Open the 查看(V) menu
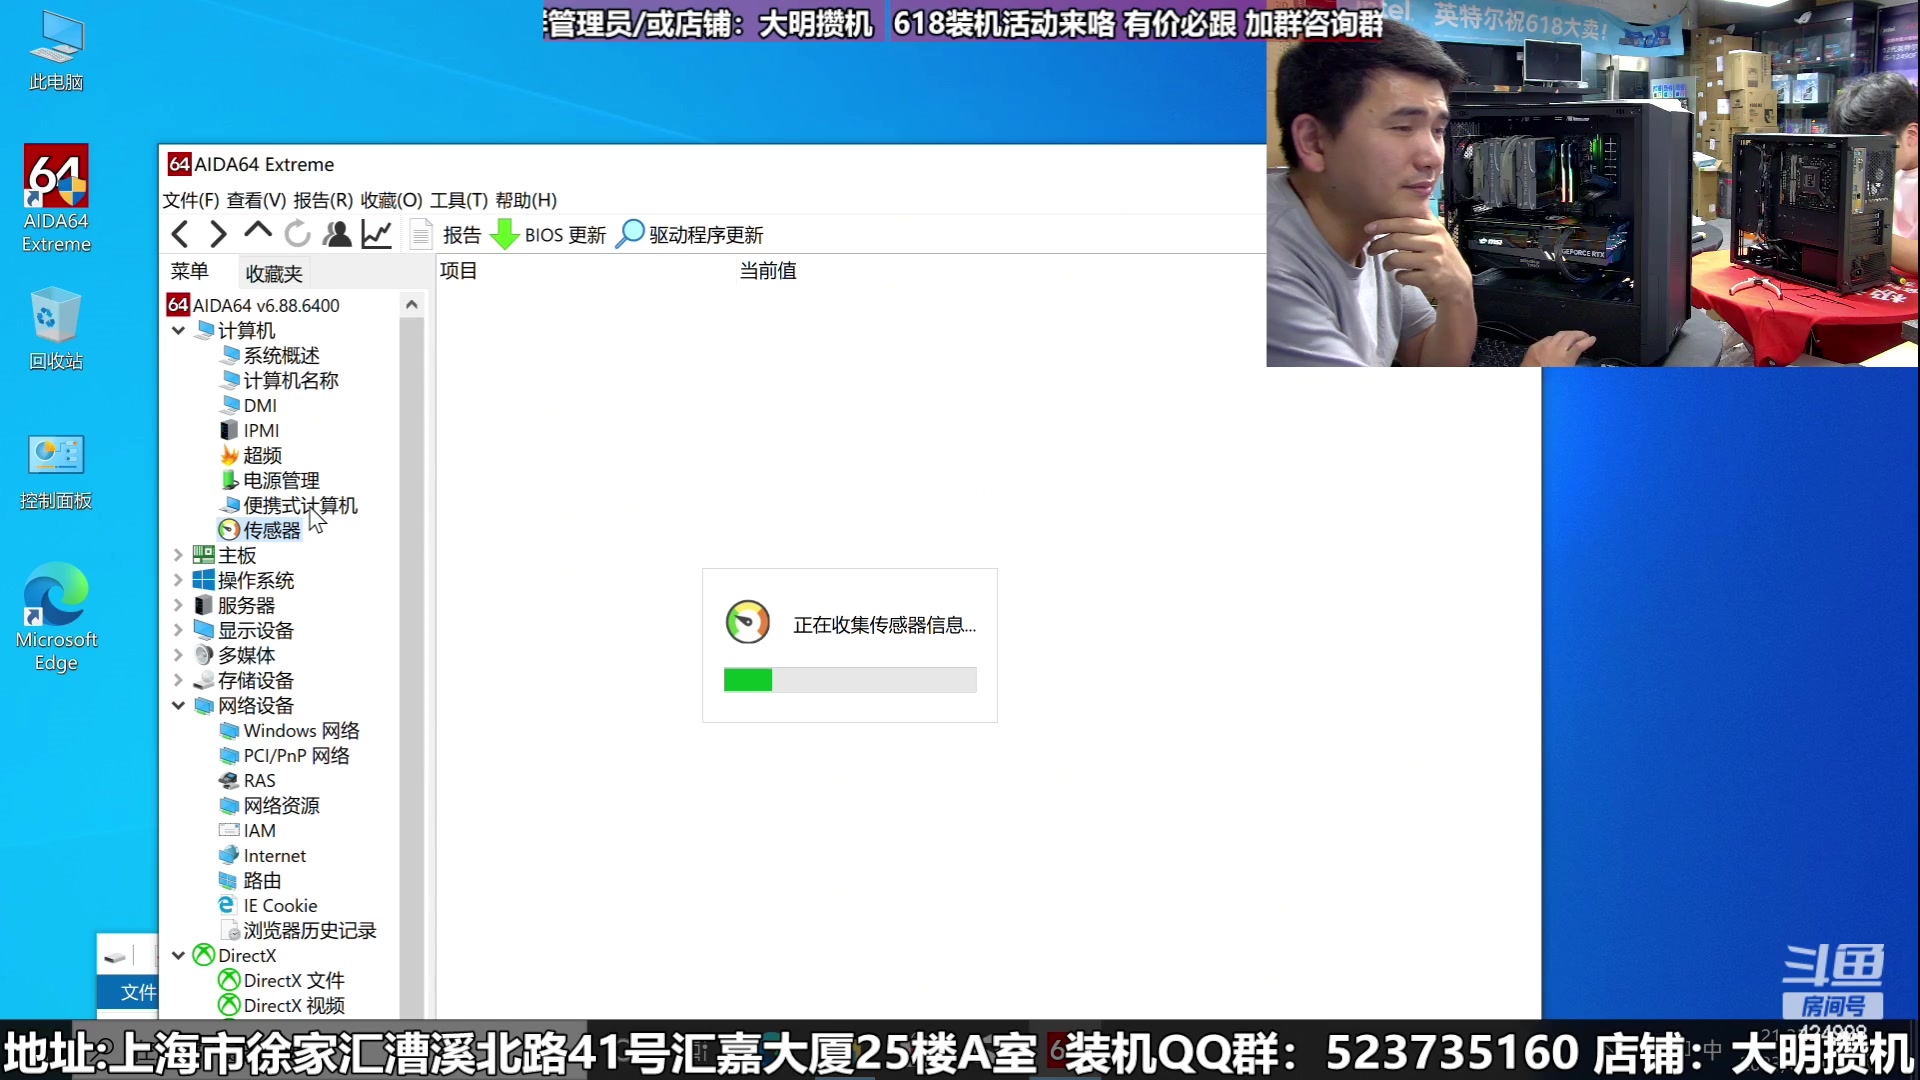The height and width of the screenshot is (1080, 1920). click(256, 200)
